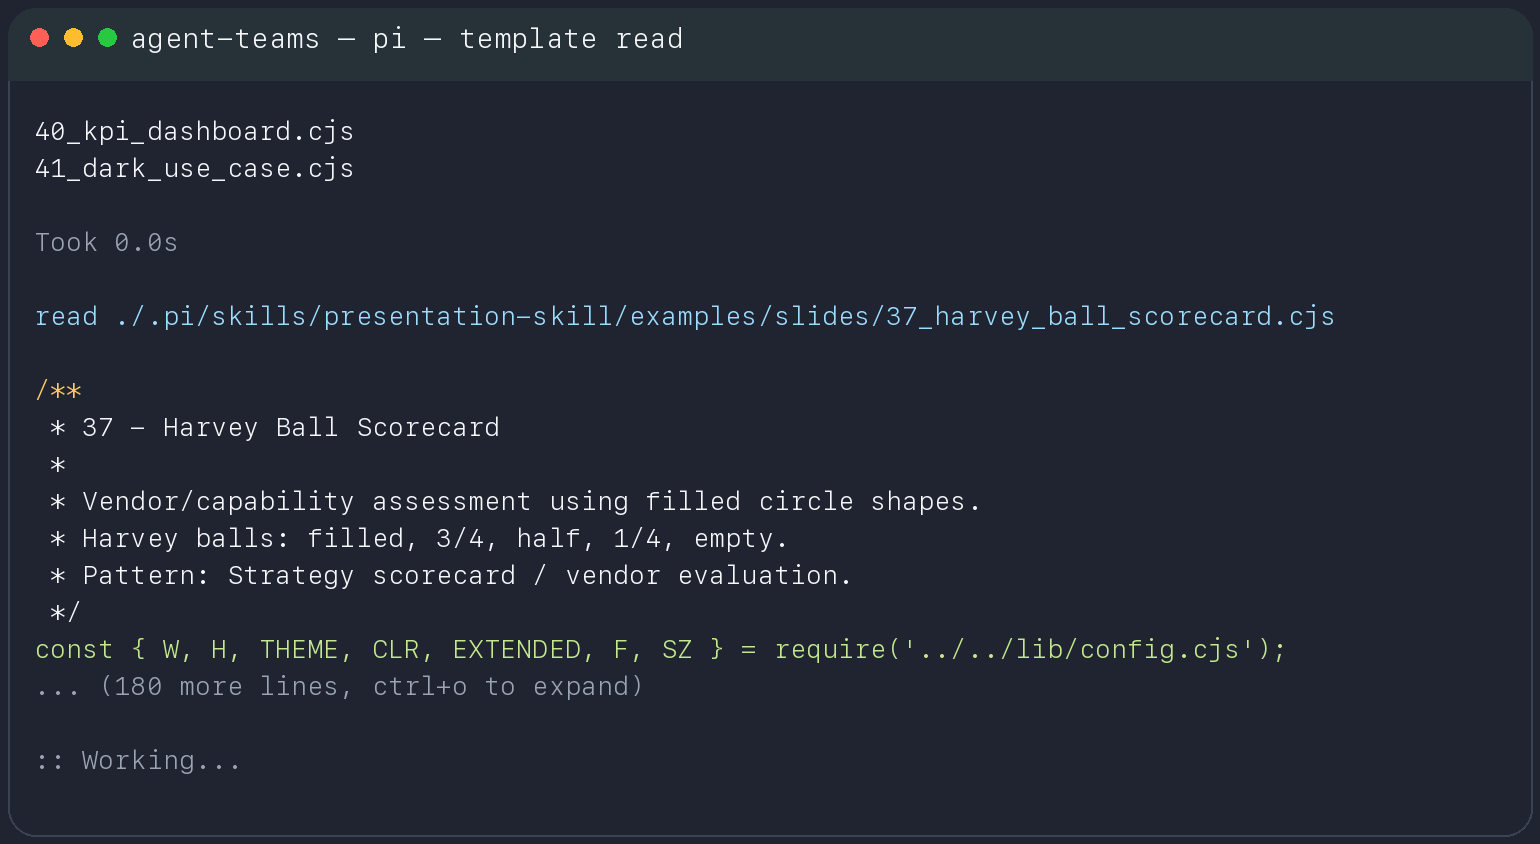Click the THEME identifier in the require statement
This screenshot has height=844, width=1540.
[x=299, y=649]
